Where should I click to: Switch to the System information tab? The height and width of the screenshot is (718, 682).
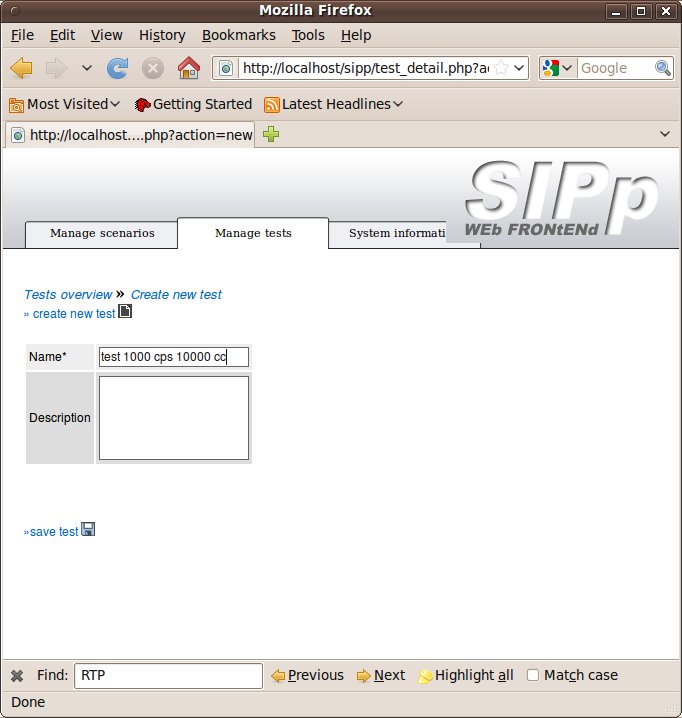397,234
